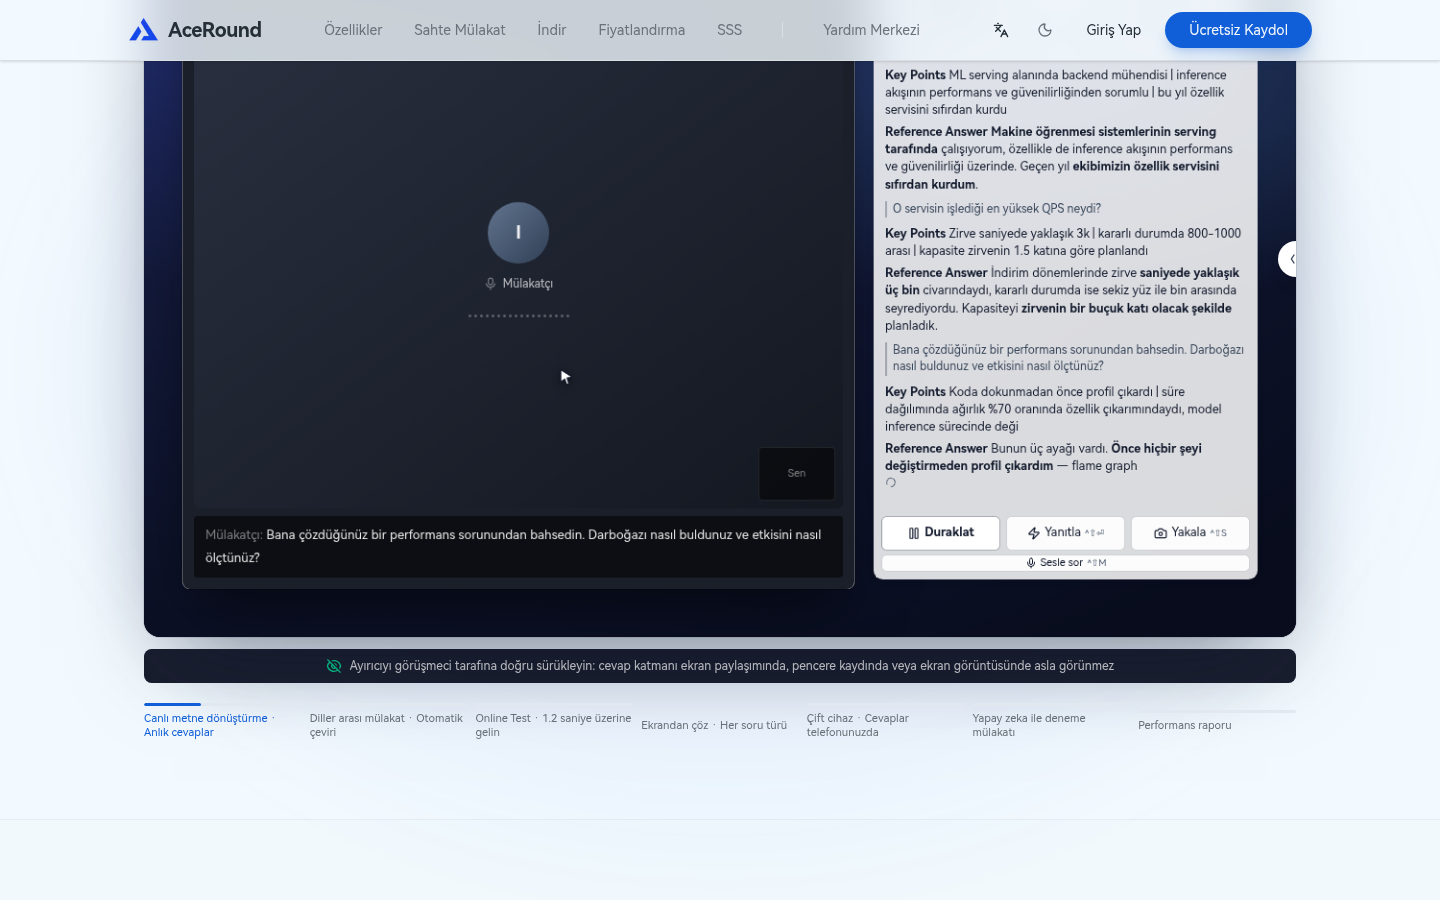This screenshot has width=1440, height=900.
Task: Click Giriş Yap login link
Action: point(1114,30)
